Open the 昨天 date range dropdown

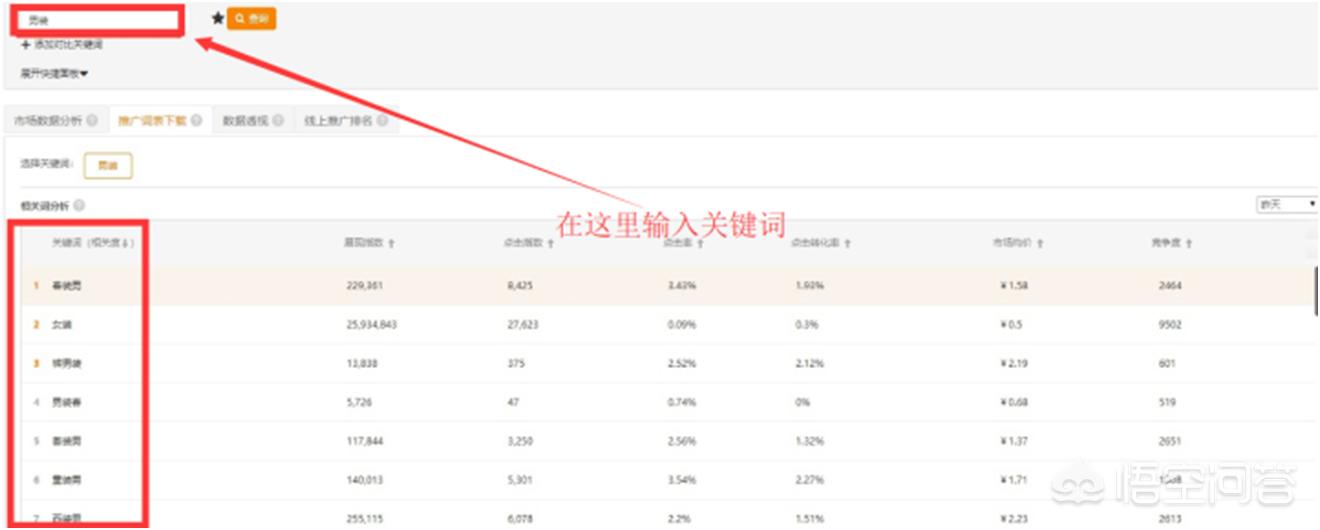tap(1287, 204)
